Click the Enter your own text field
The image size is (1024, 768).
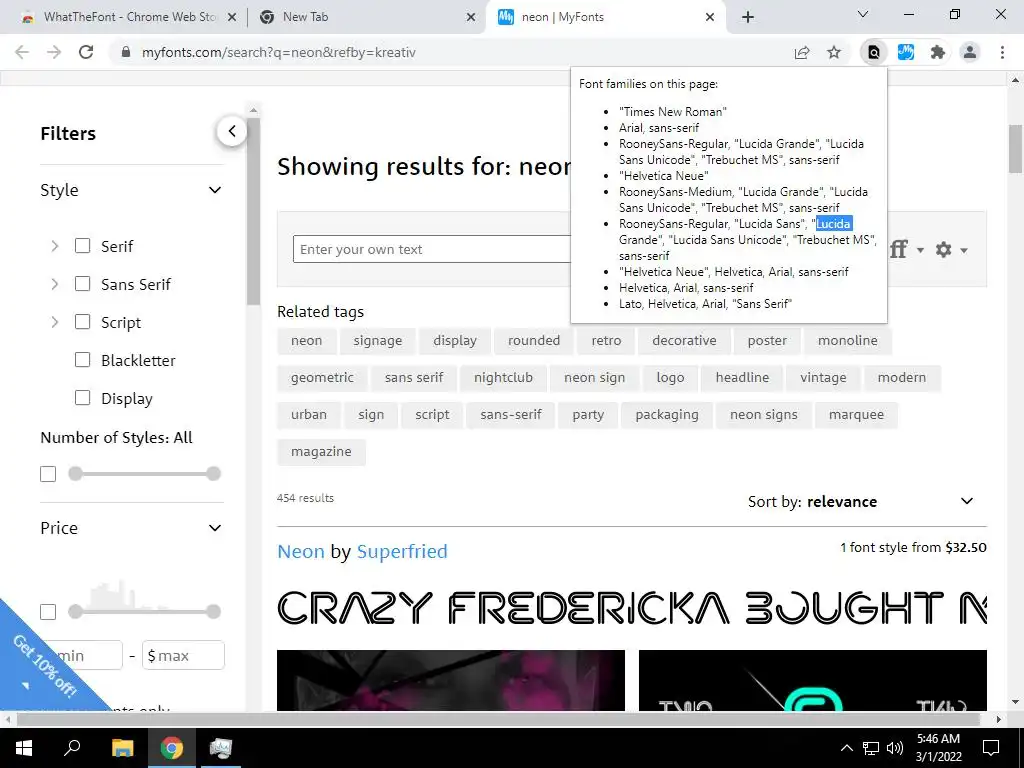pos(432,249)
